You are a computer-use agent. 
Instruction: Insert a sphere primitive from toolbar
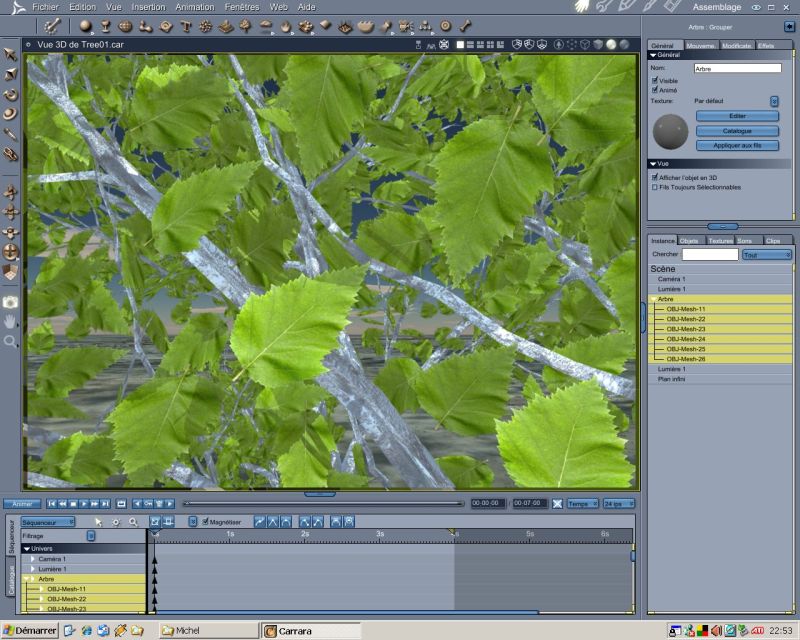point(85,26)
